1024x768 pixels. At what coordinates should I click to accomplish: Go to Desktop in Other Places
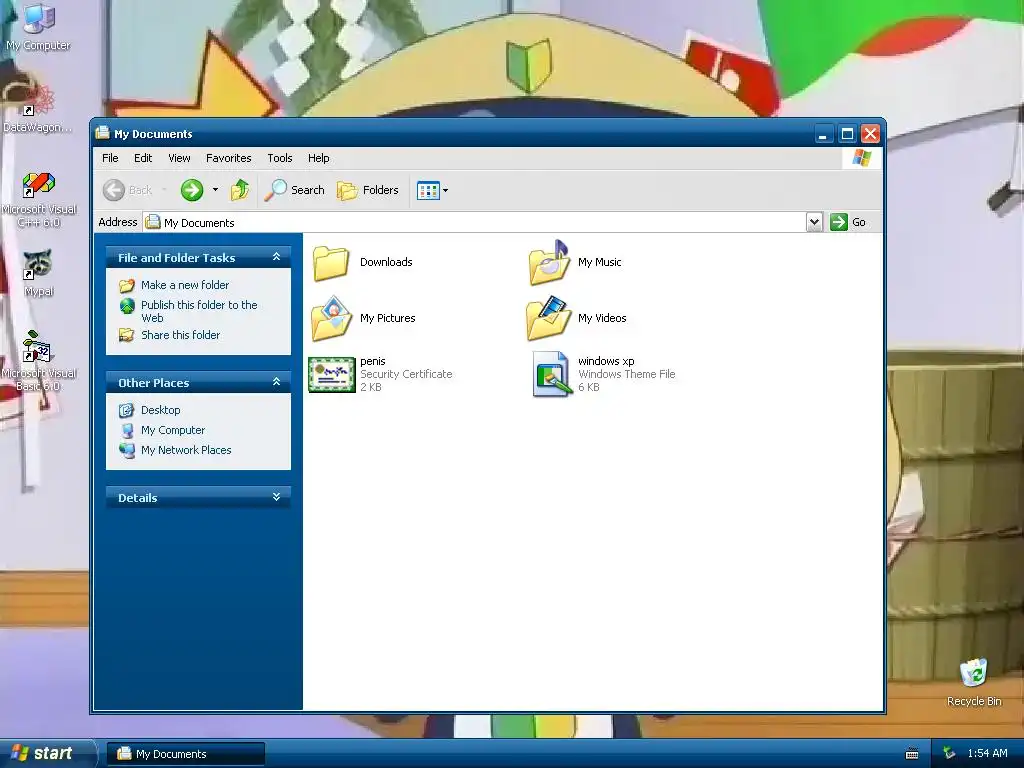point(161,410)
